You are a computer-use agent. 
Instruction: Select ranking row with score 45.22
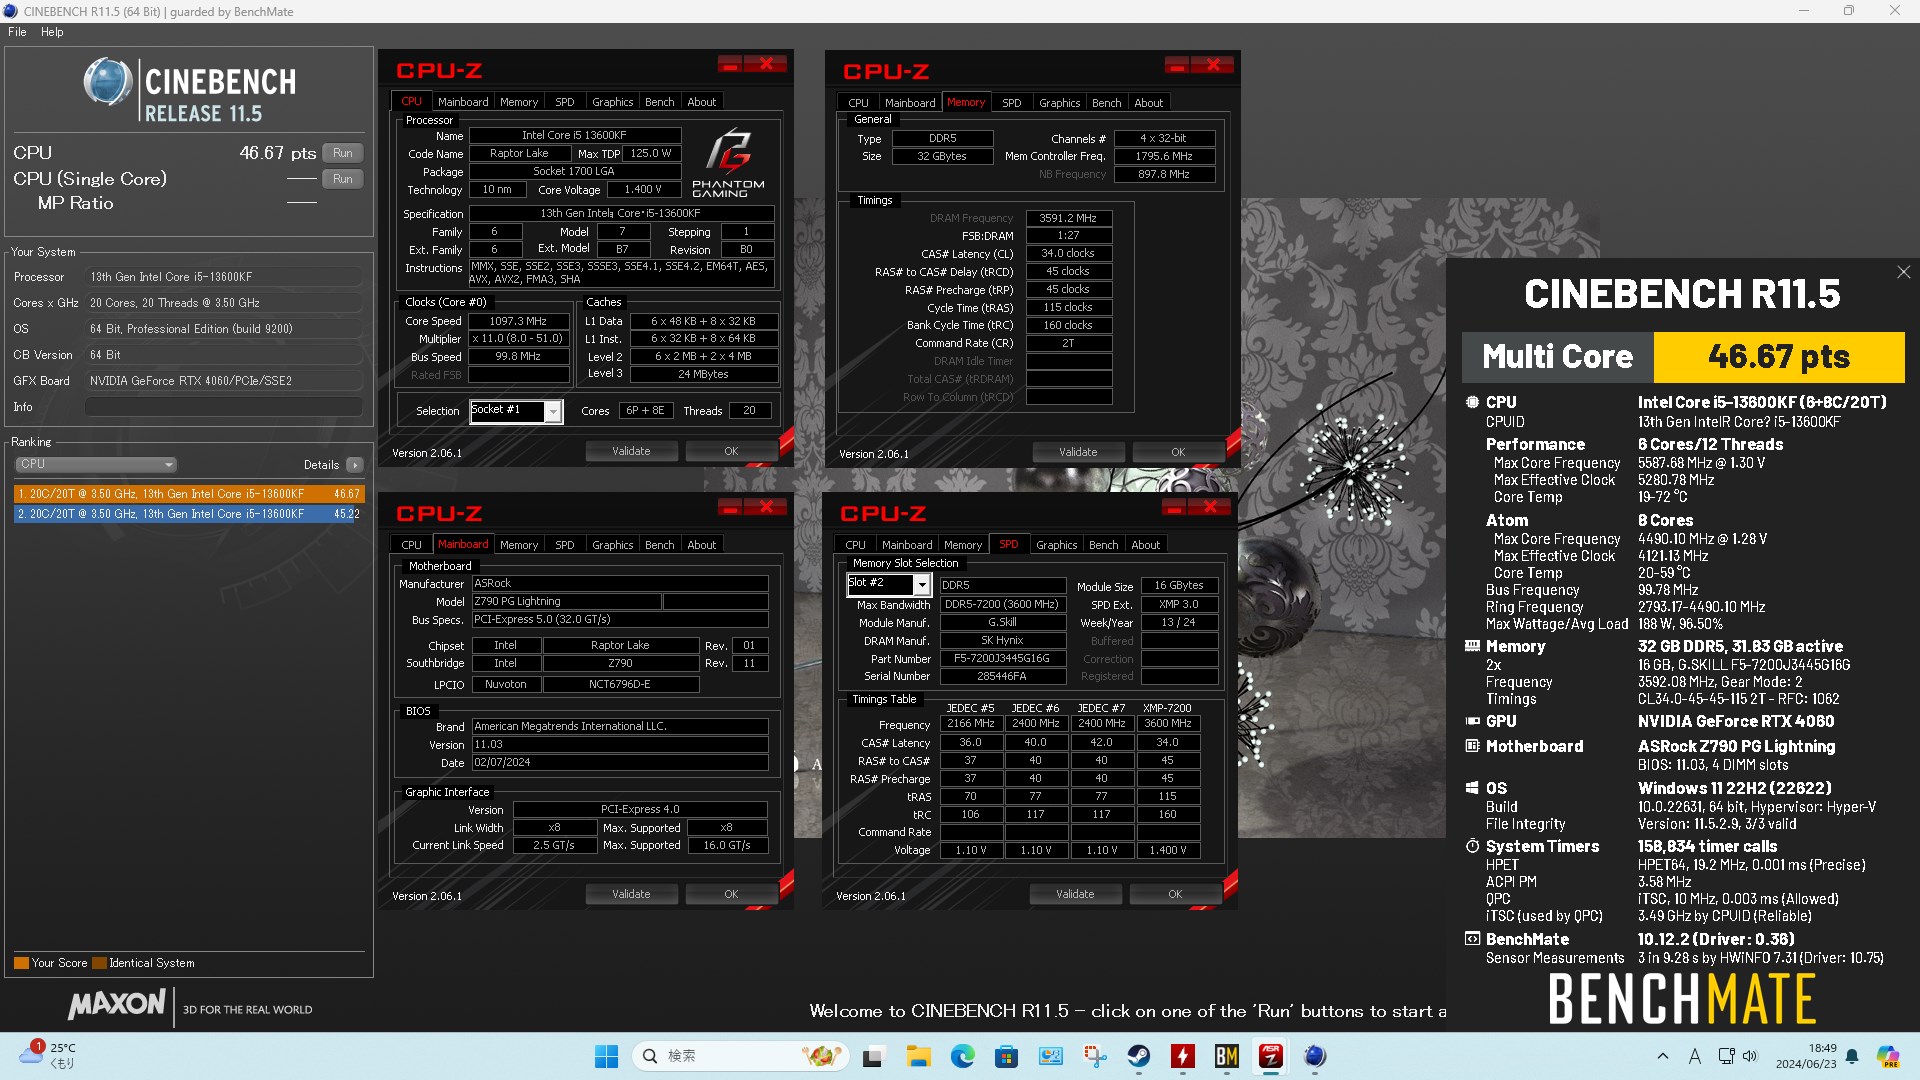click(x=189, y=514)
